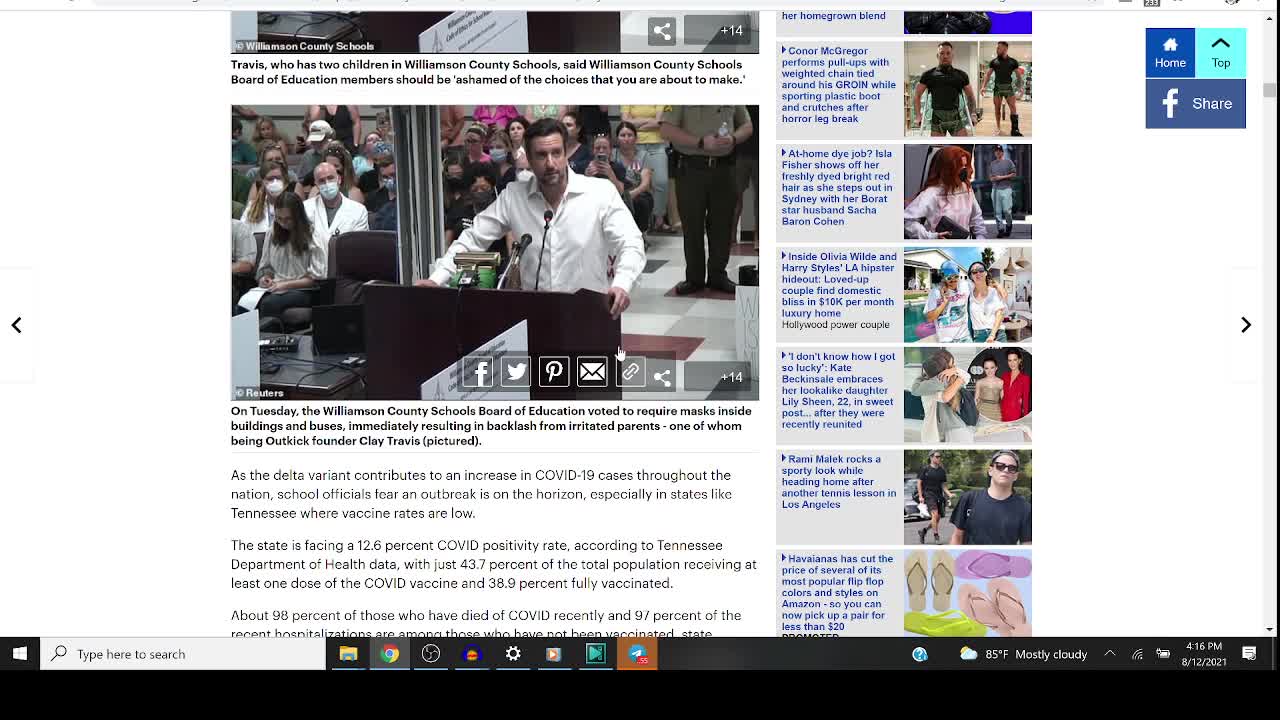1280x720 pixels.
Task: Click the Facebook Share button
Action: pos(1196,104)
